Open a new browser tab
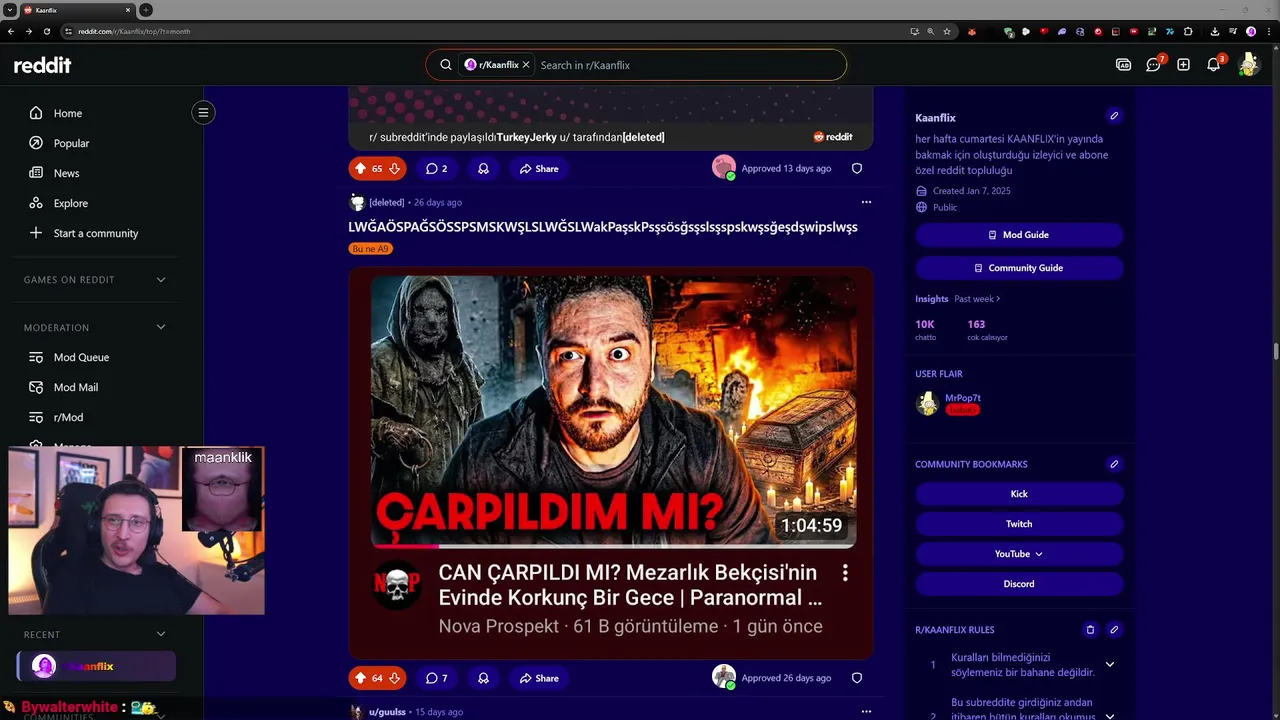Screen dimensions: 1280x720 [x=146, y=10]
